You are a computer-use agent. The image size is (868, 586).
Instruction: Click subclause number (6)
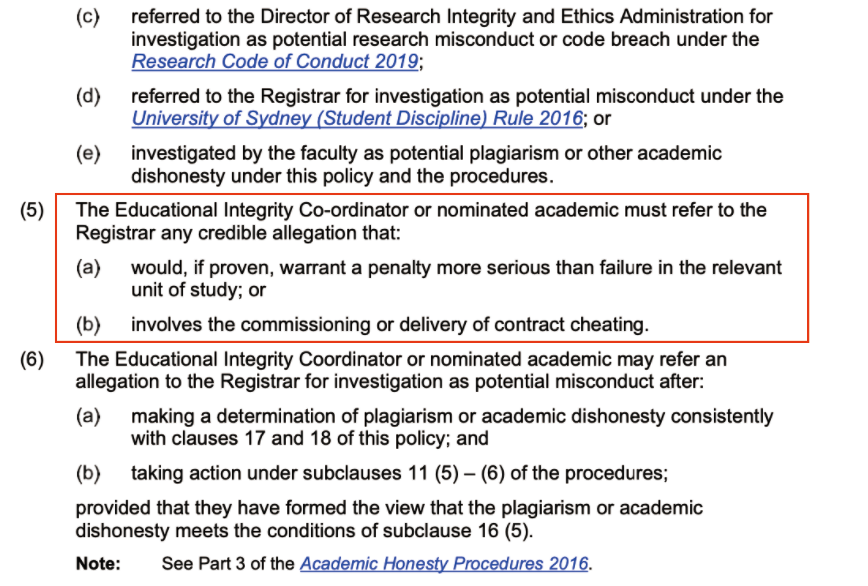pos(32,359)
